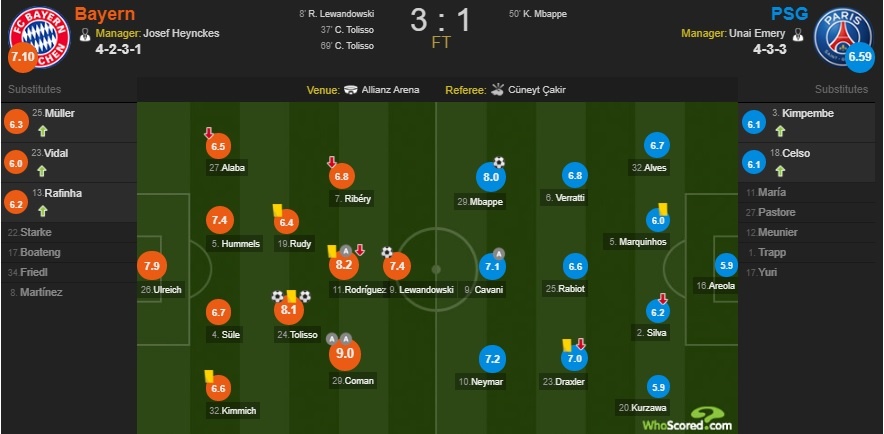Click Ribéry's red substitution arrow
Screen dimensions: 884x434
click(x=332, y=162)
